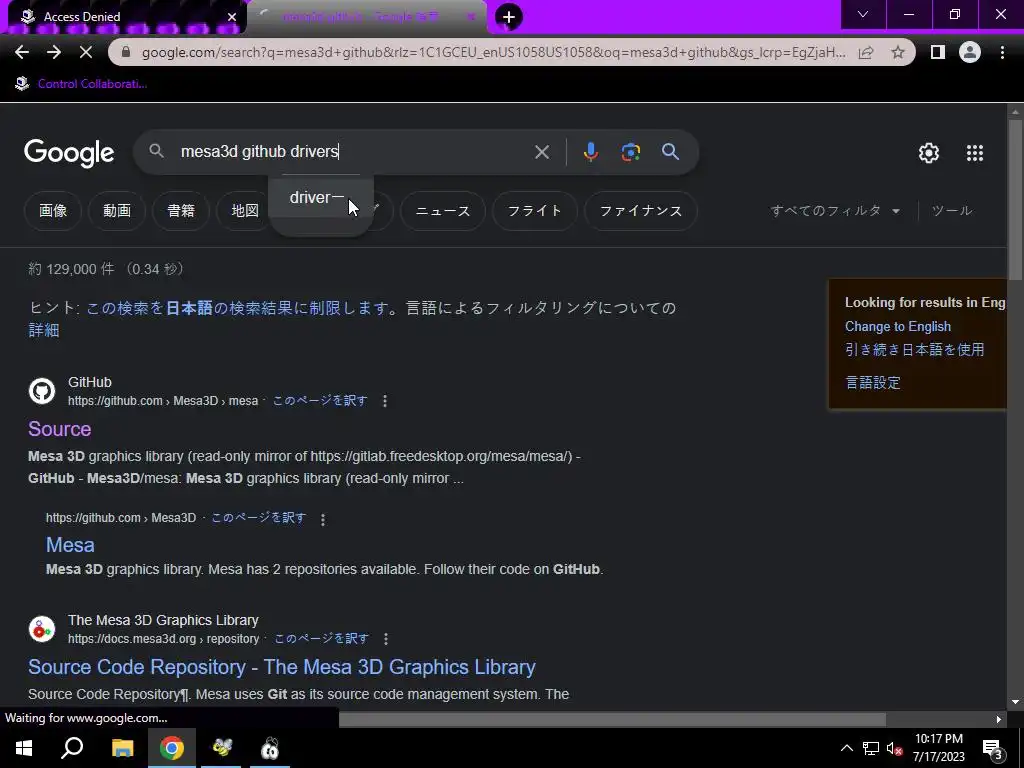Open the tab search dropdown
The width and height of the screenshot is (1024, 768).
[x=863, y=14]
